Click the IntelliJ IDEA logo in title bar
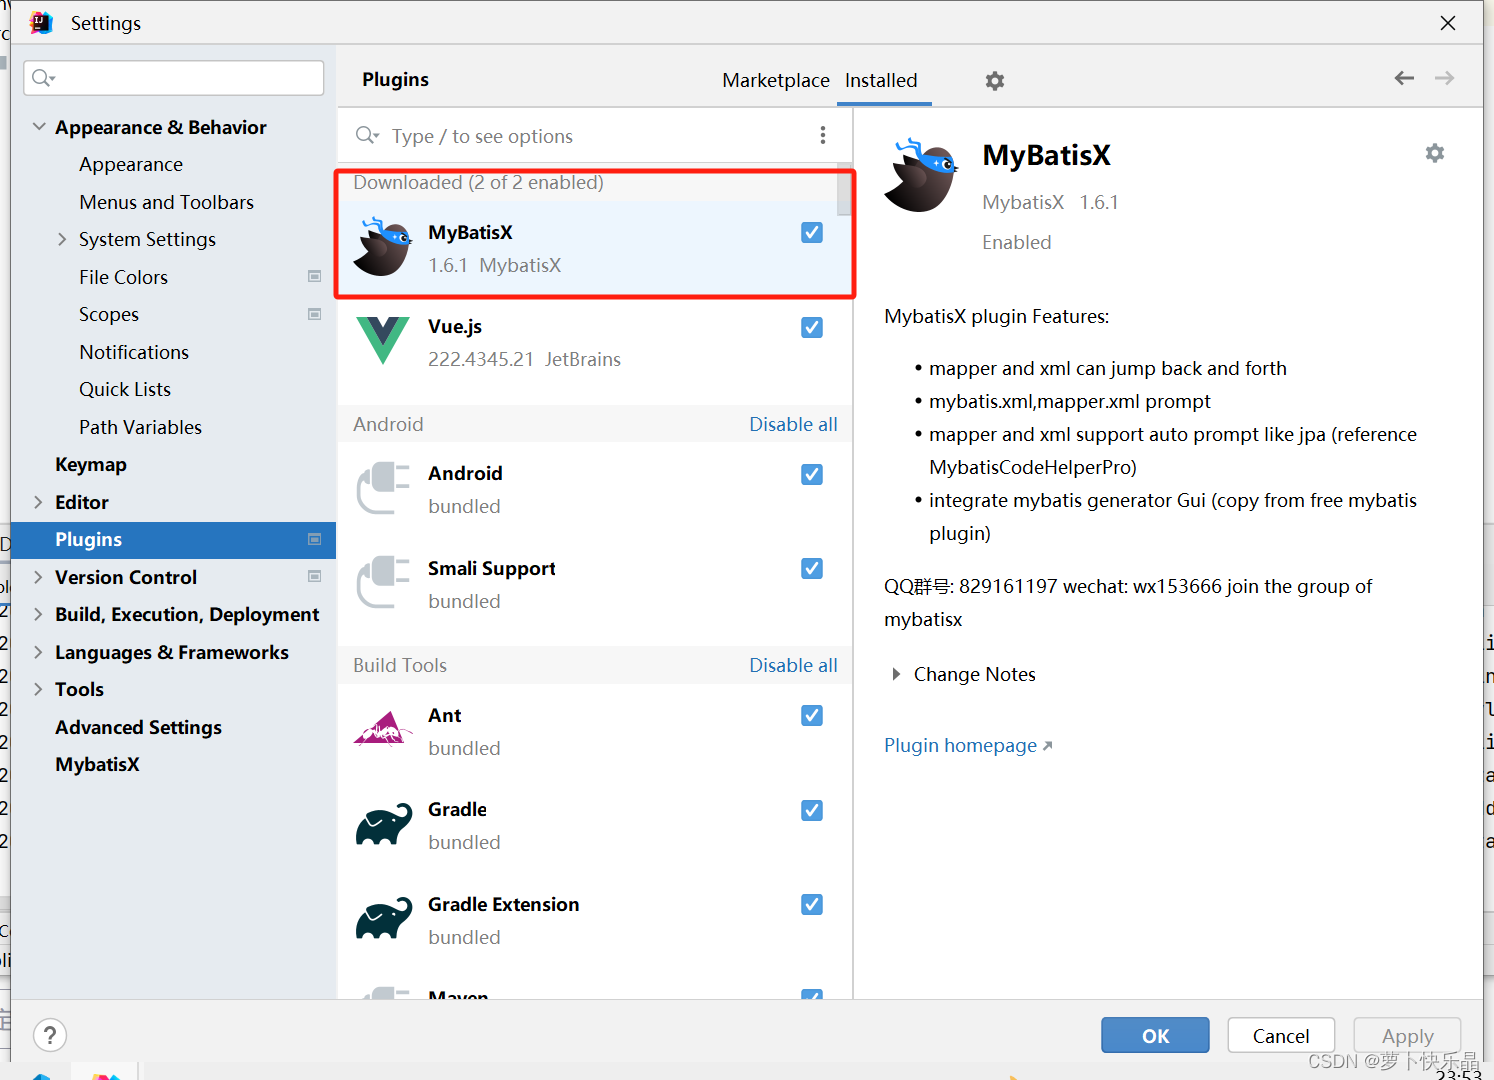Viewport: 1494px width, 1080px height. 41,23
